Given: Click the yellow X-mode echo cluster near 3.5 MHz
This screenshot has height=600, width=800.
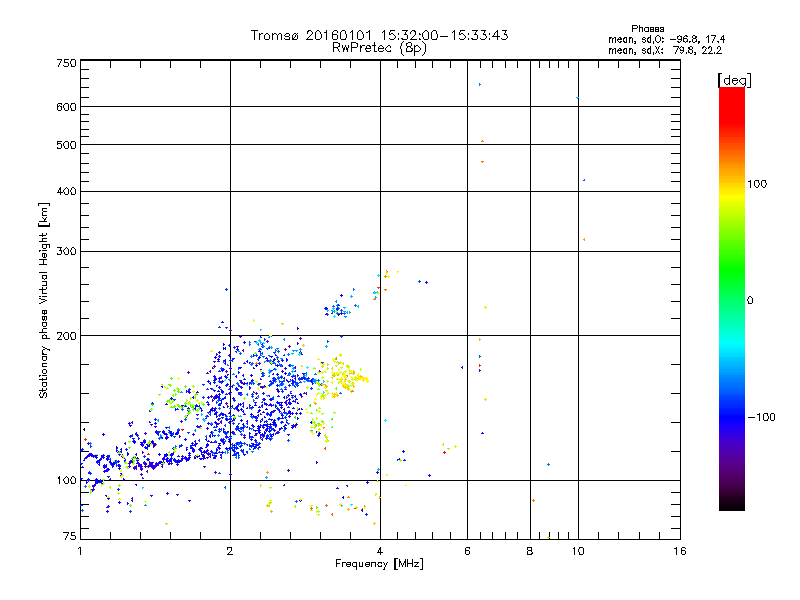Looking at the screenshot, I should [342, 378].
